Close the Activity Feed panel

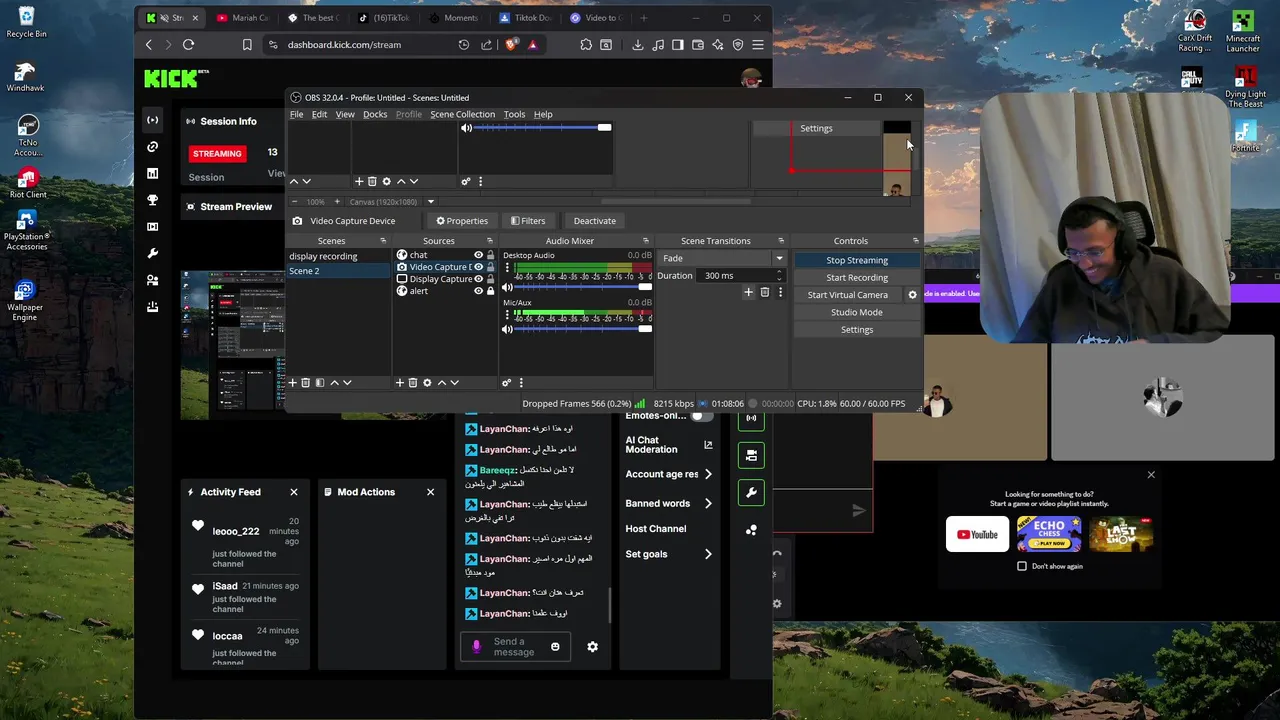point(294,492)
